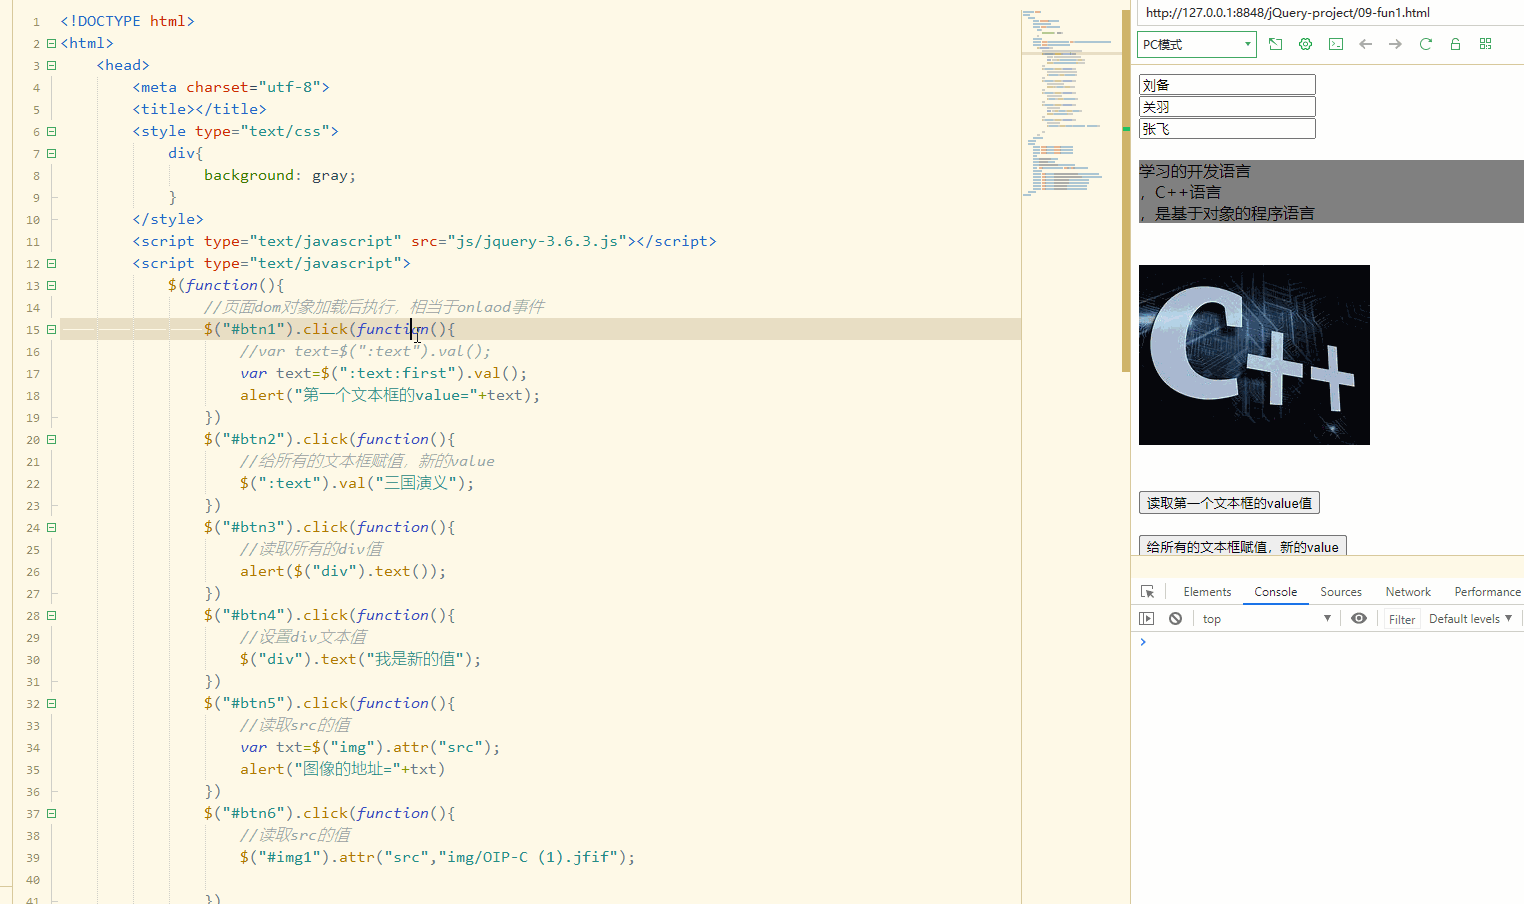Click the browser URL address field

pyautogui.click(x=1330, y=13)
